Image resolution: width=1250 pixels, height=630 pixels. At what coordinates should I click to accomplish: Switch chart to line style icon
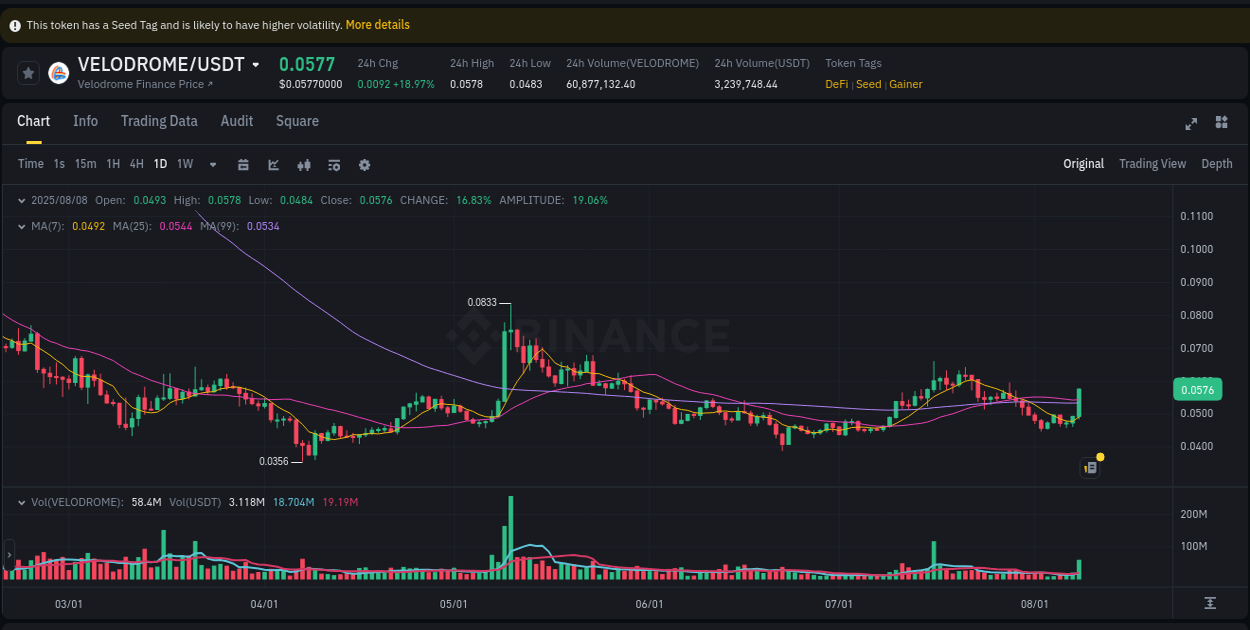pos(273,164)
